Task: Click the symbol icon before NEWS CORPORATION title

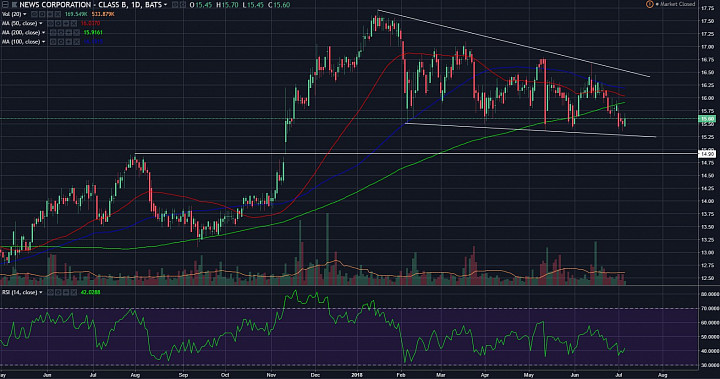Action: tap(15, 5)
